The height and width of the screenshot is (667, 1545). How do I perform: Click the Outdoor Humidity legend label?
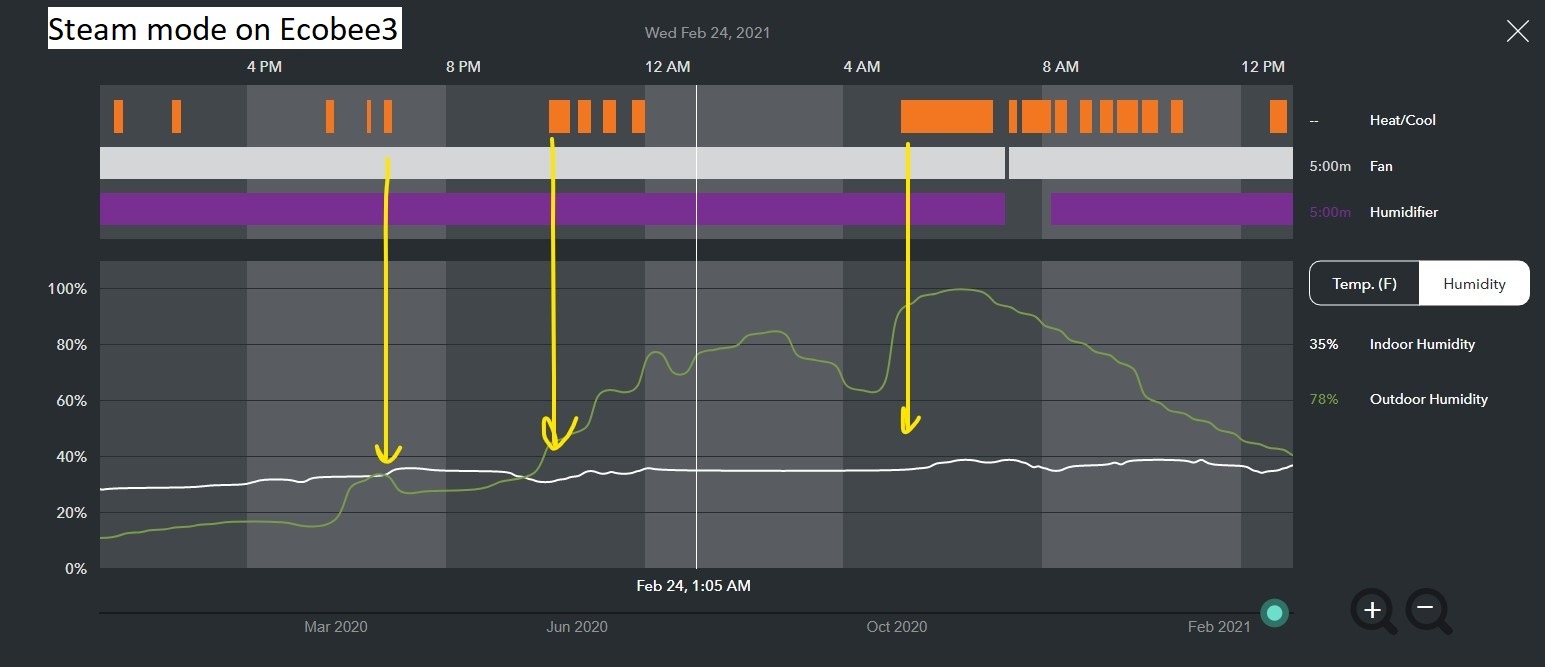[1428, 399]
